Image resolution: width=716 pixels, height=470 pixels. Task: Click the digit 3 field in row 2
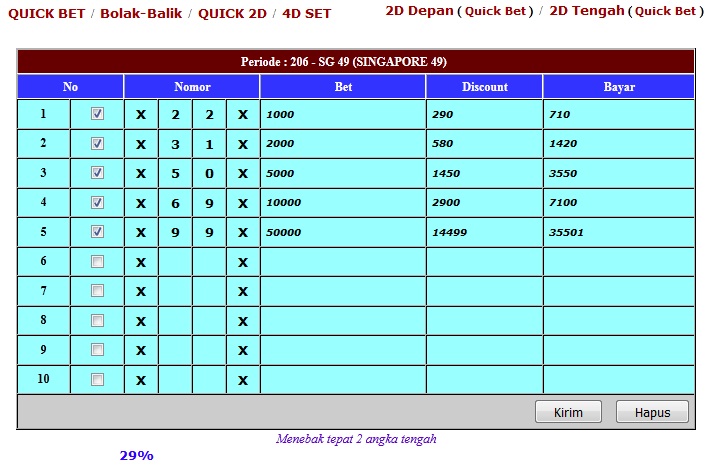175,144
